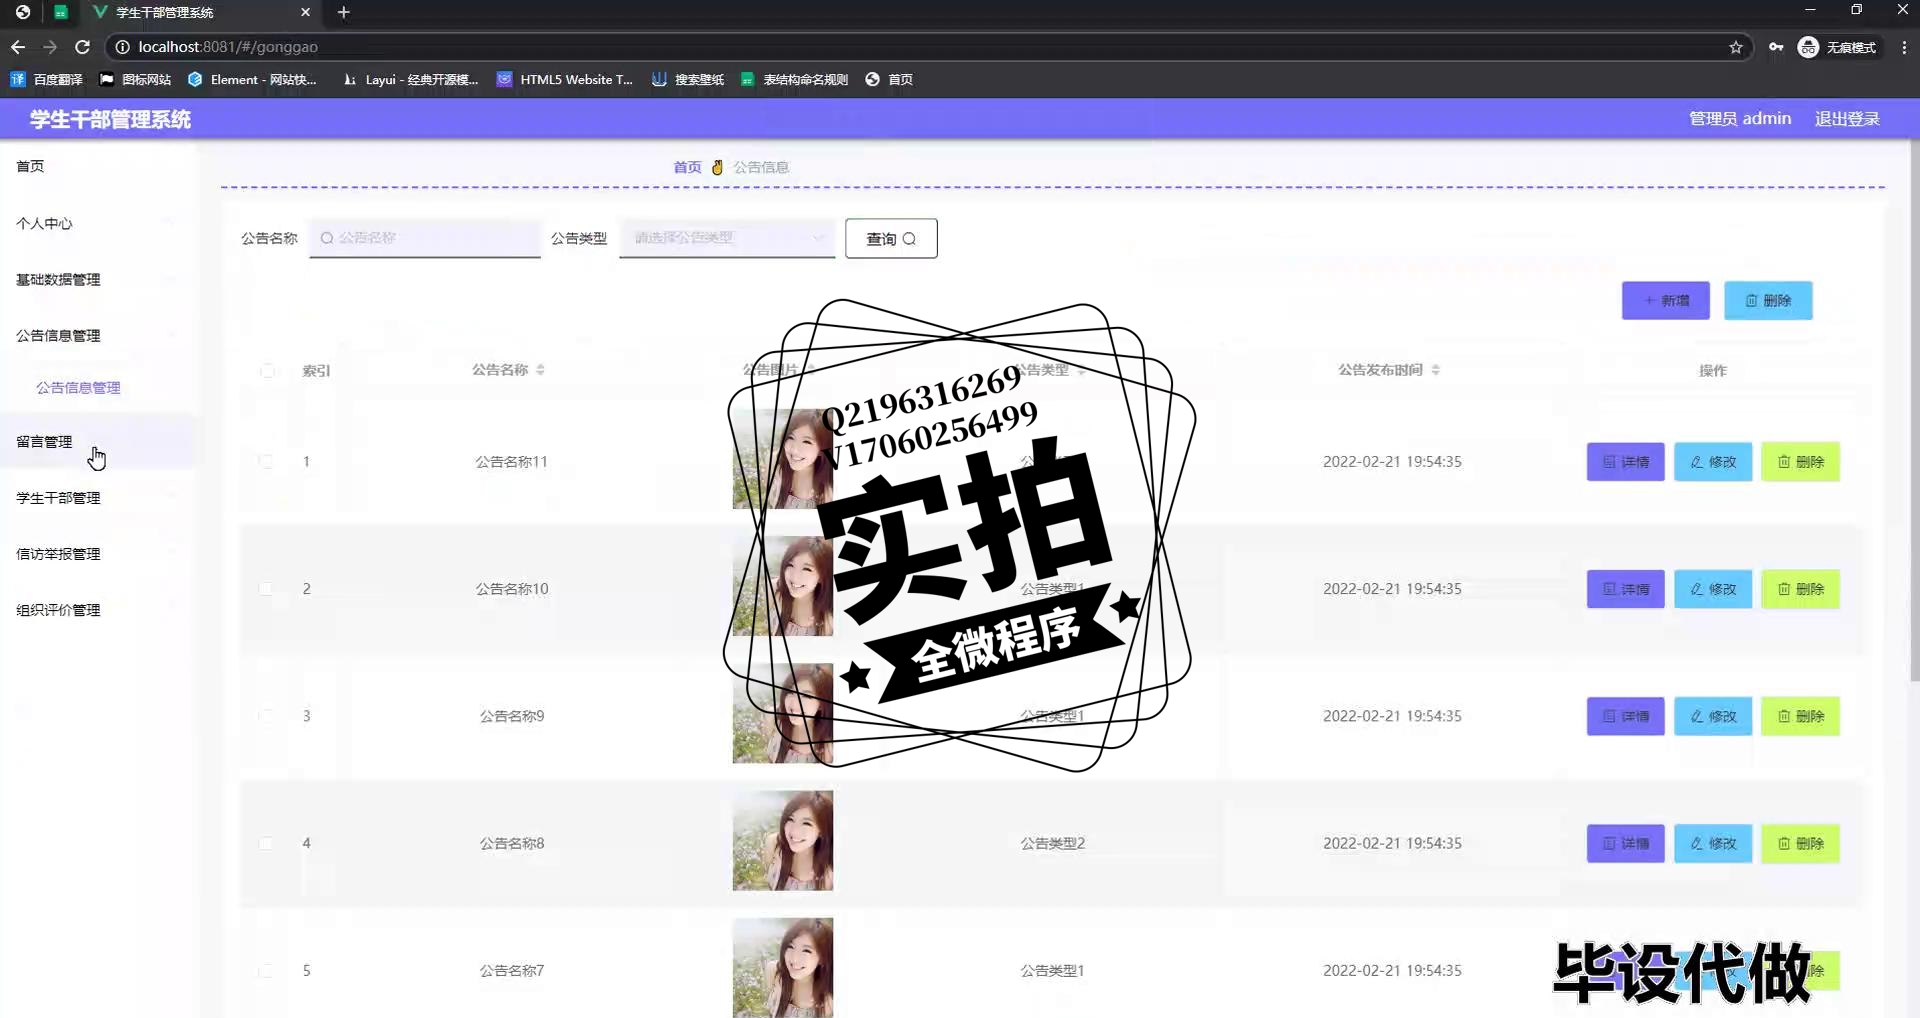The width and height of the screenshot is (1920, 1018).
Task: Click 修改 for row 公告名称11
Action: click(x=1713, y=462)
